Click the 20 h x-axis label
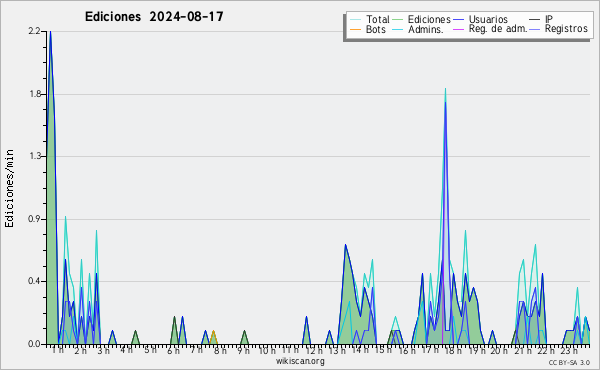 pyautogui.click(x=500, y=350)
